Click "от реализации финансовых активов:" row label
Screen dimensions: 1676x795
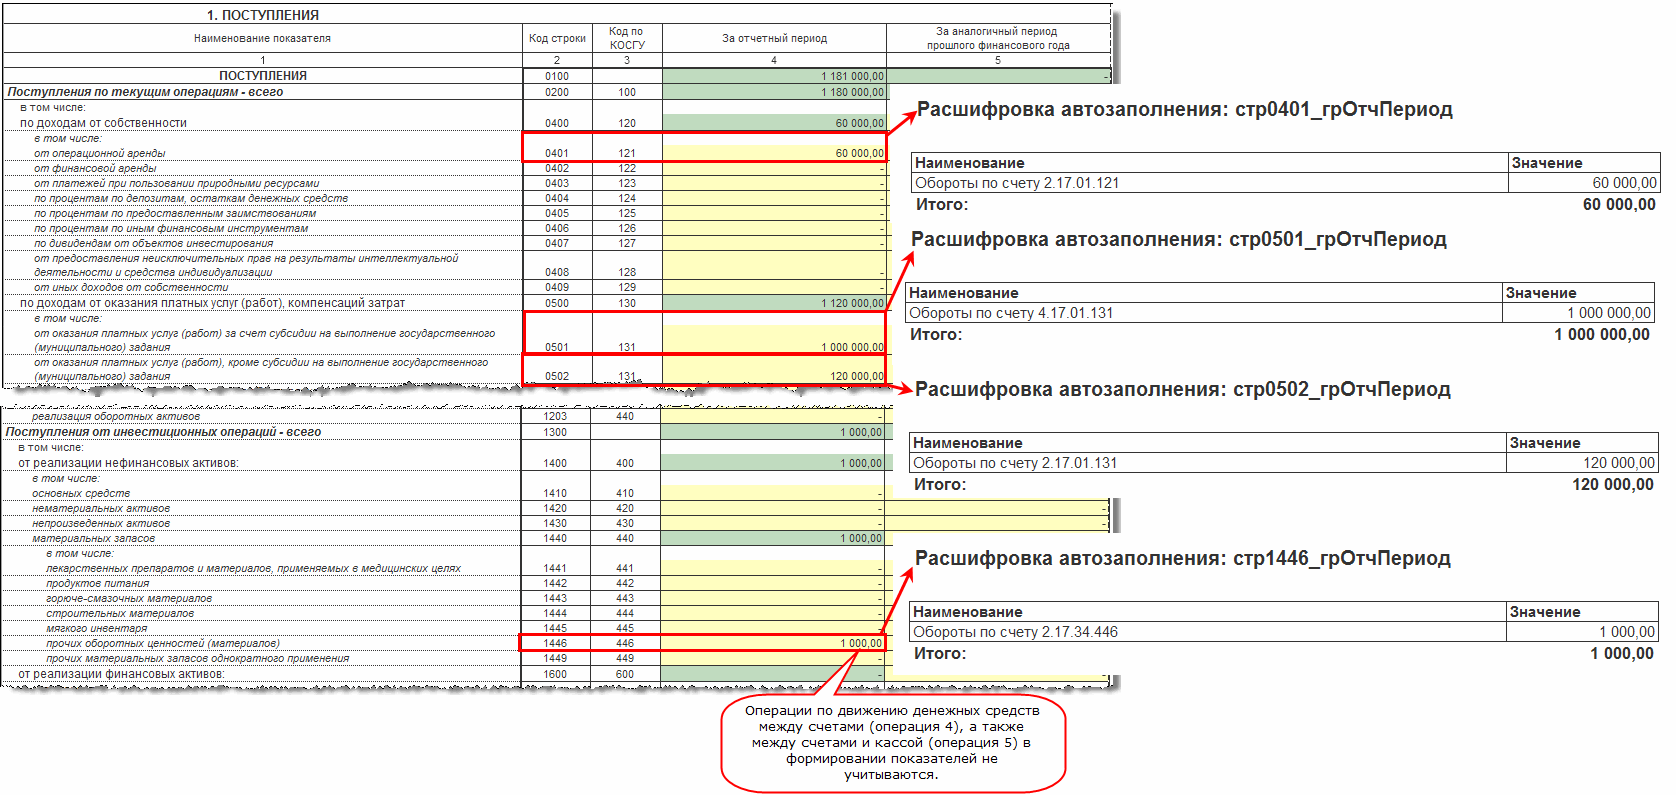click(x=121, y=674)
